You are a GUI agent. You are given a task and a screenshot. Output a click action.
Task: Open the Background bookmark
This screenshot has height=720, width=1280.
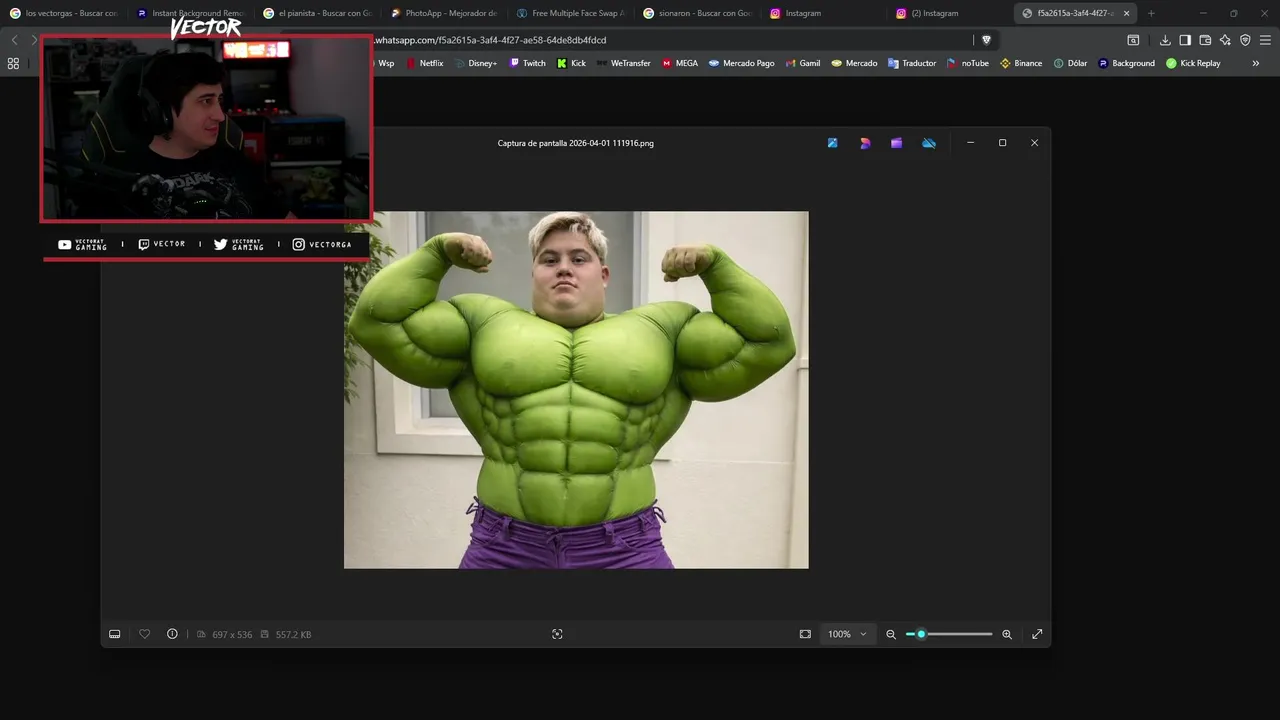[1126, 63]
